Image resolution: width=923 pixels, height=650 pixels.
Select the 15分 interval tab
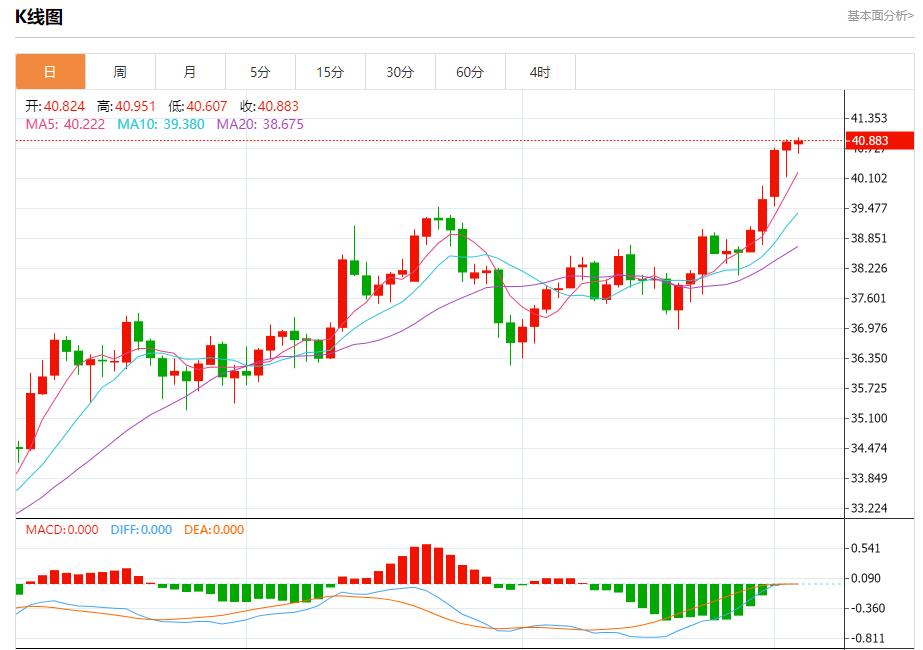329,71
